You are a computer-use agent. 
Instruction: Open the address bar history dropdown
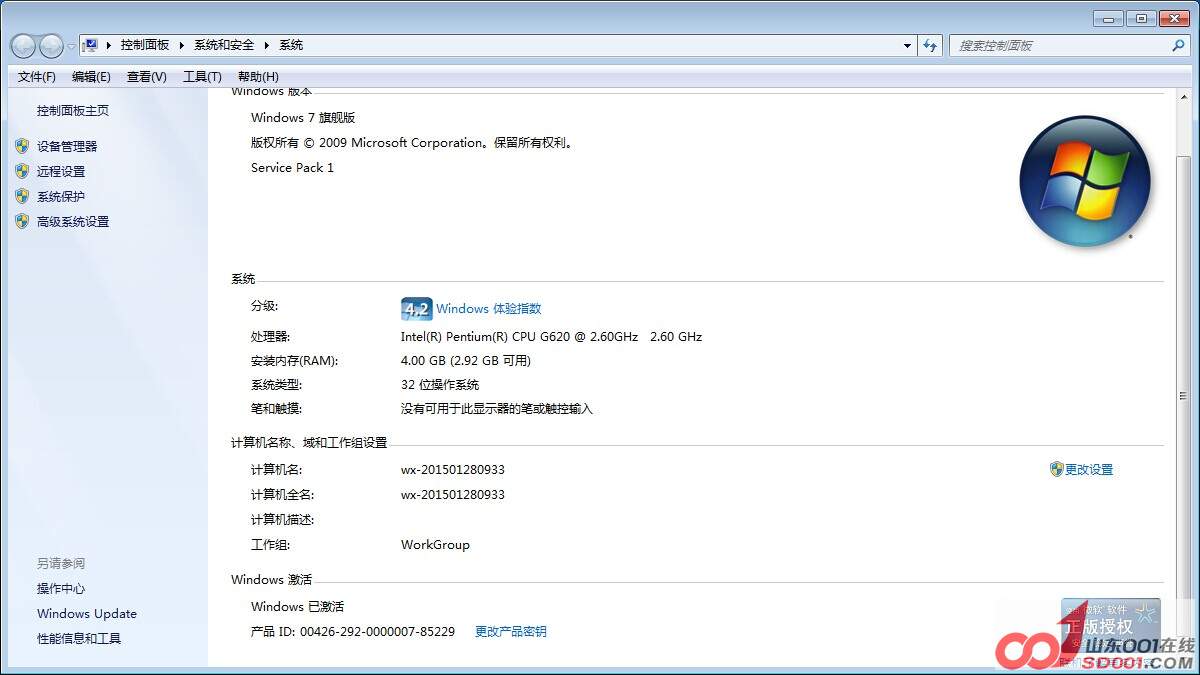point(907,46)
